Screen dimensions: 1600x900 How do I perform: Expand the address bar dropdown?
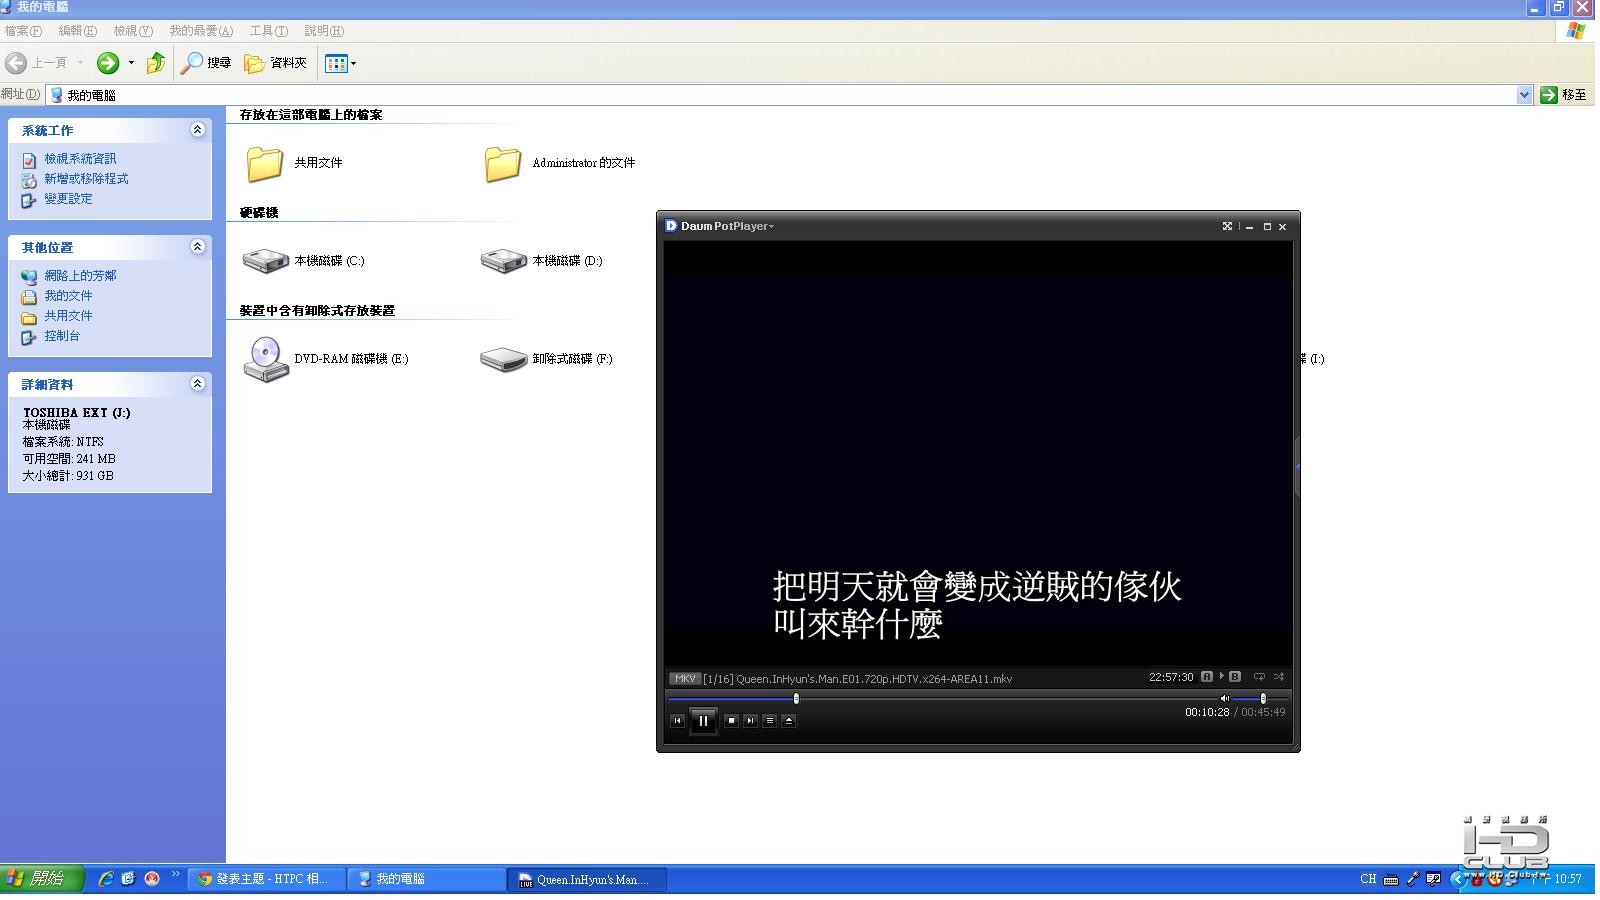coord(1524,95)
